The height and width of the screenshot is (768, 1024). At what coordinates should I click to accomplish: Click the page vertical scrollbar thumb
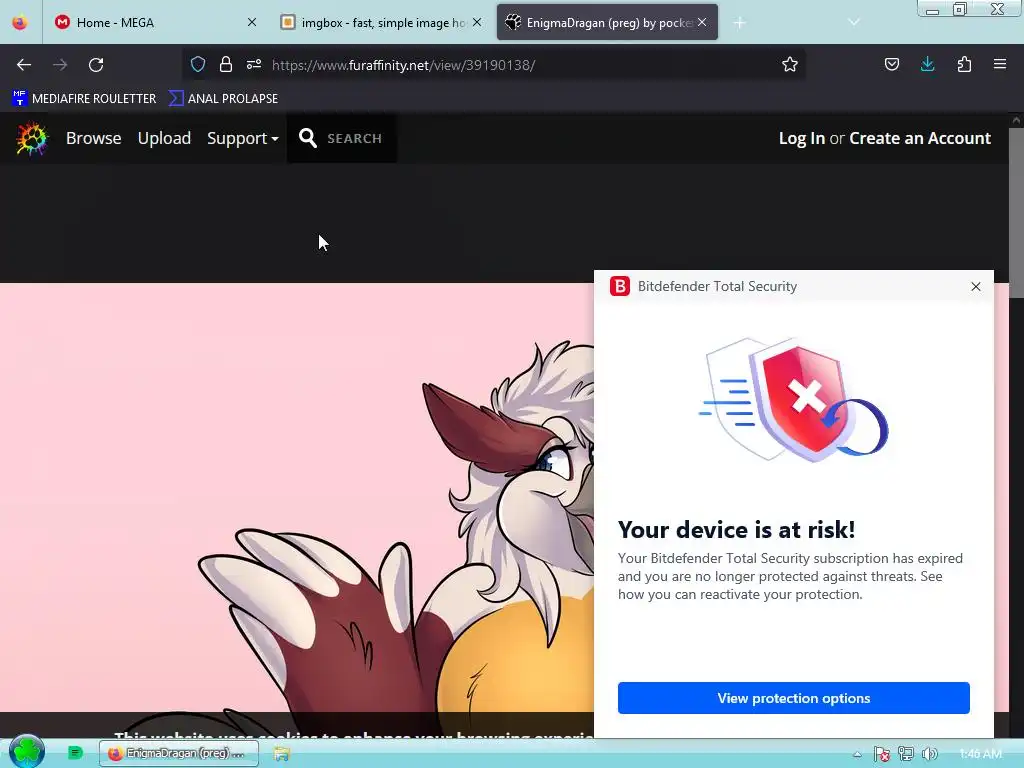point(1016,214)
